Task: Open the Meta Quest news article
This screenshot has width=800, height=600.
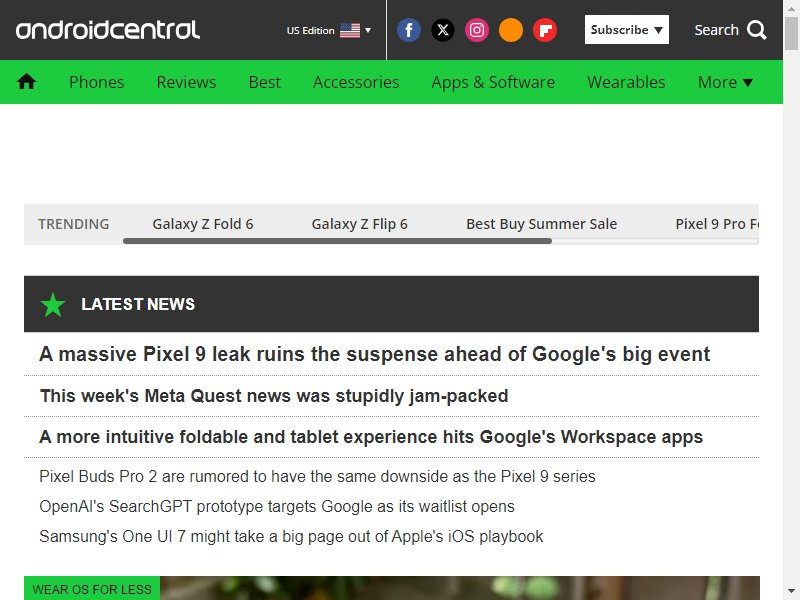Action: [x=274, y=396]
